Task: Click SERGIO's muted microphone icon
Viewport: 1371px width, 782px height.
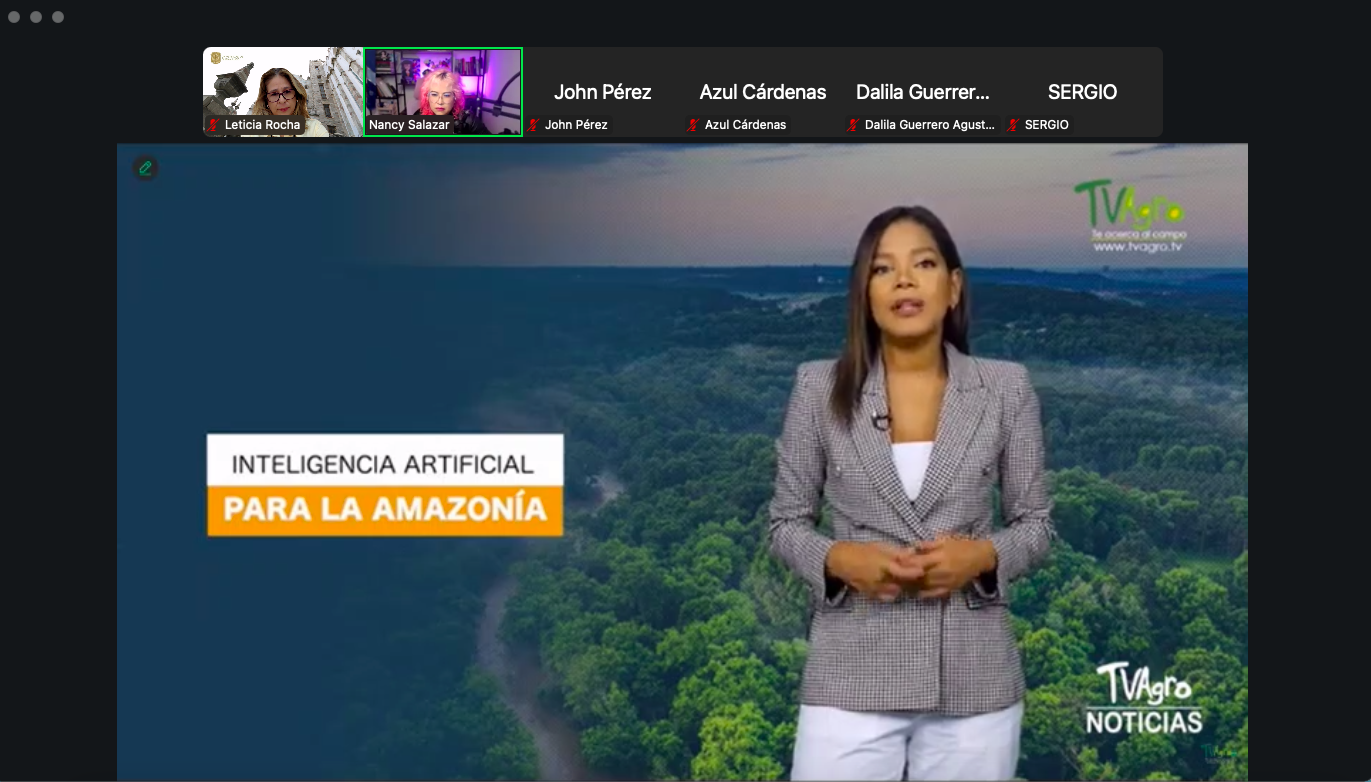Action: pos(1013,125)
